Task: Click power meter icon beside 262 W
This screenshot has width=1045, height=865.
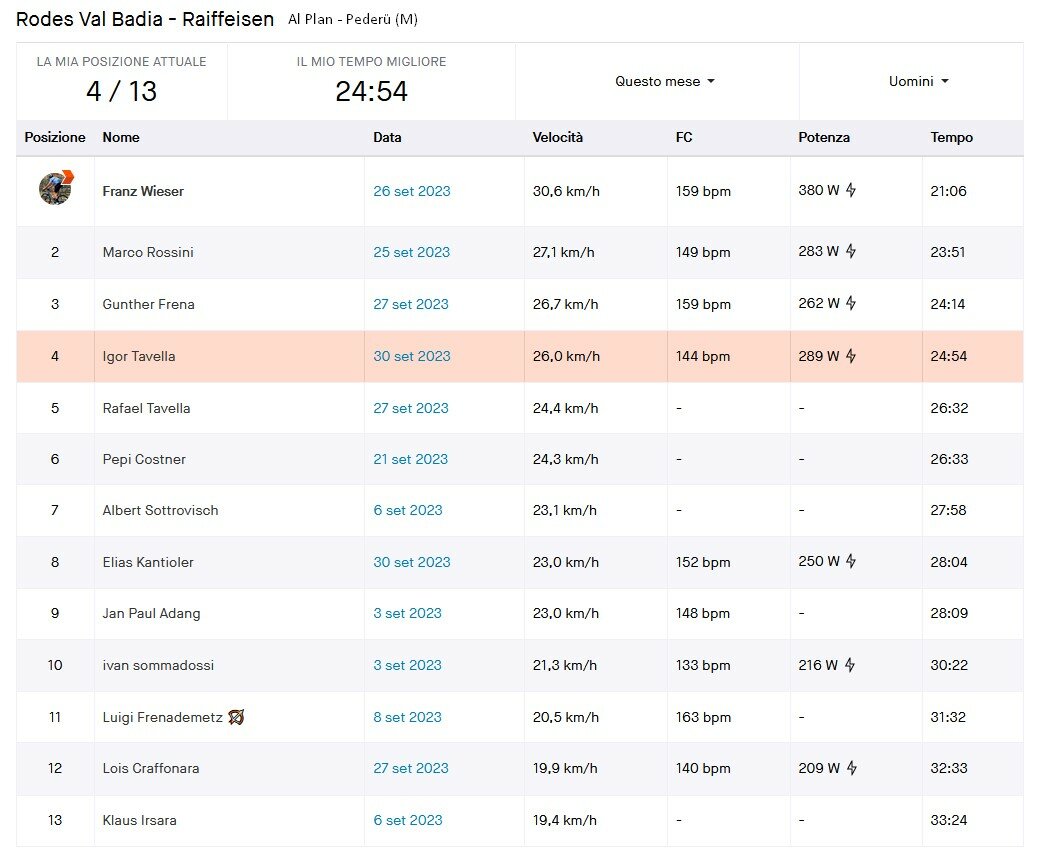Action: click(x=851, y=303)
